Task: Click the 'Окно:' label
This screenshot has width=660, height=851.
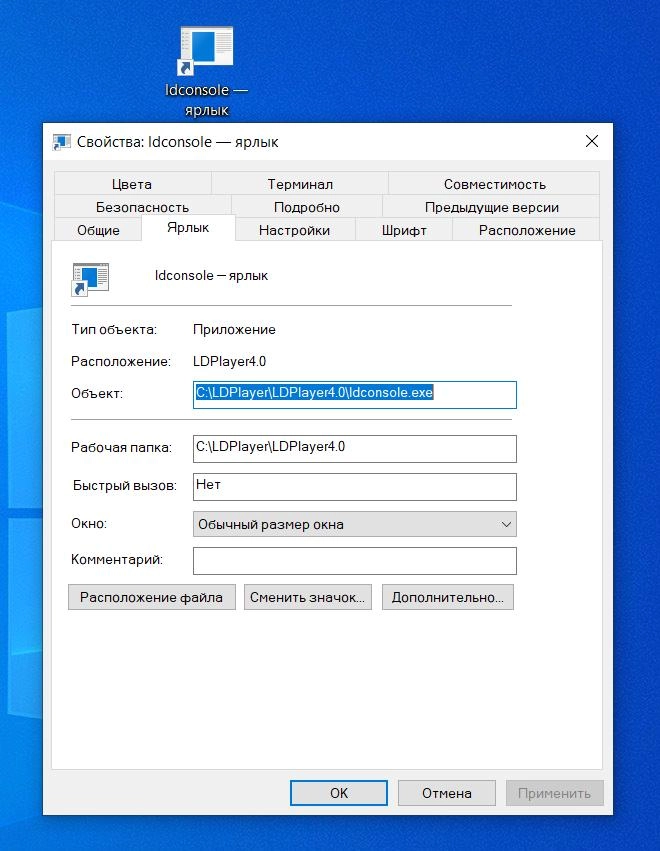Action: (x=89, y=524)
